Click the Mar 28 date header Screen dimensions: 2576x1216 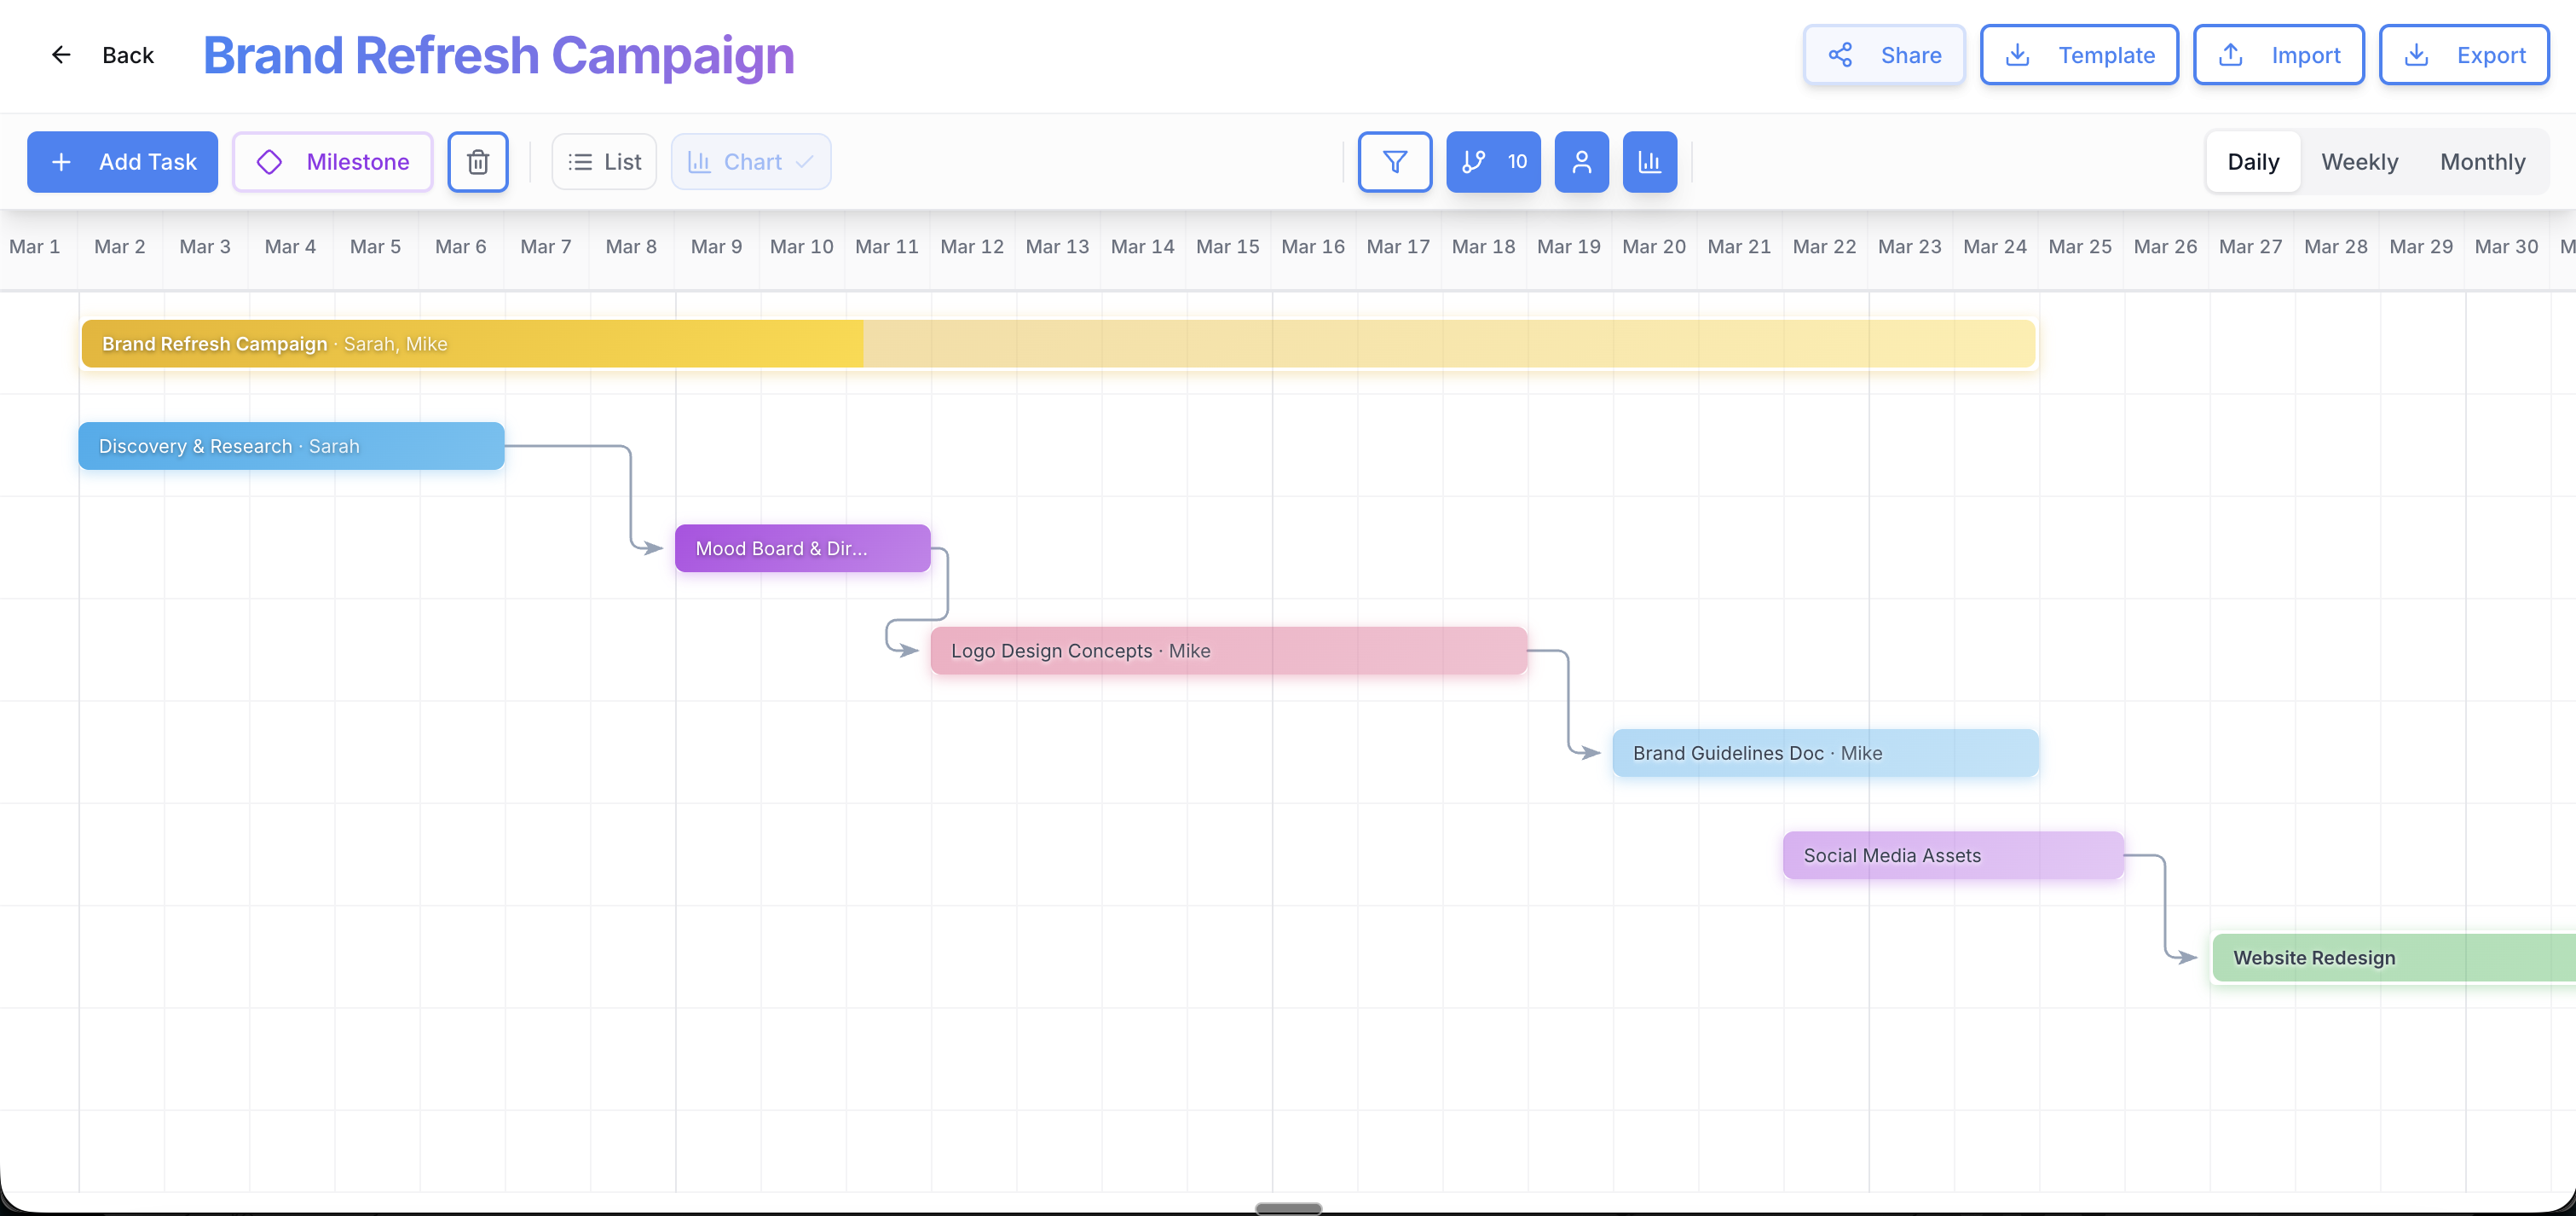click(x=2335, y=247)
